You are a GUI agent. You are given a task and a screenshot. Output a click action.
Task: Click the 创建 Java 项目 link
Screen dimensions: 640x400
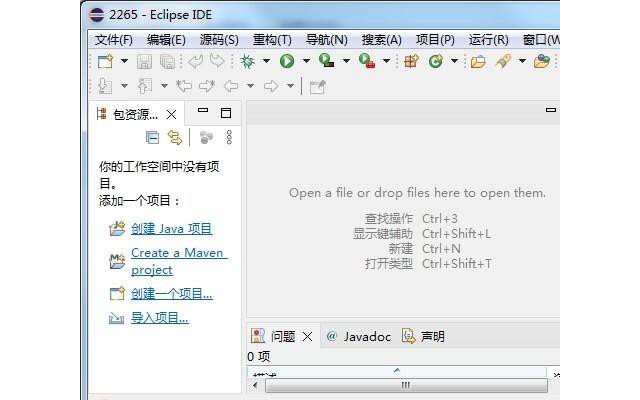click(x=171, y=229)
